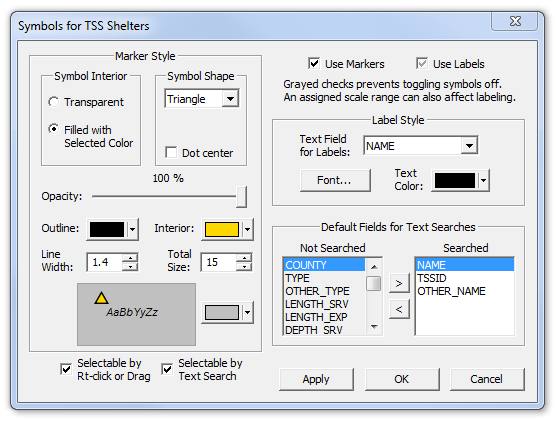Expand the Text Field for Labels dropdown
The height and width of the screenshot is (421, 556).
pos(469,145)
